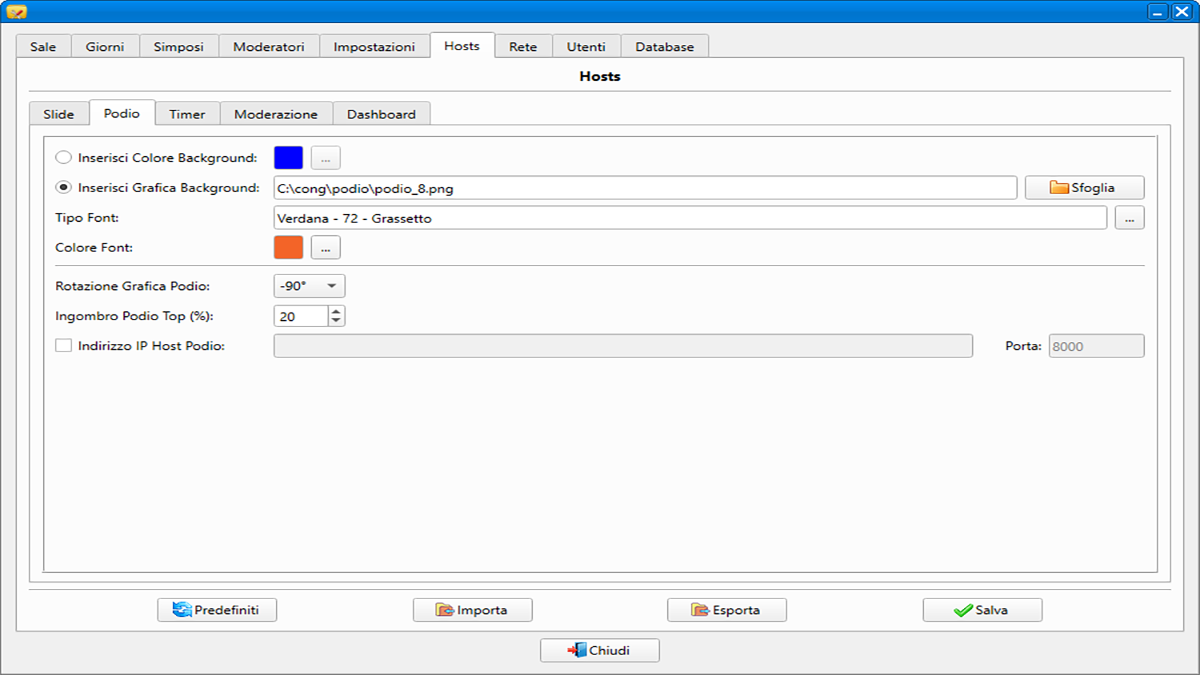1200x675 pixels.
Task: Click the folder icon on Sfoglia button
Action: coord(1060,188)
